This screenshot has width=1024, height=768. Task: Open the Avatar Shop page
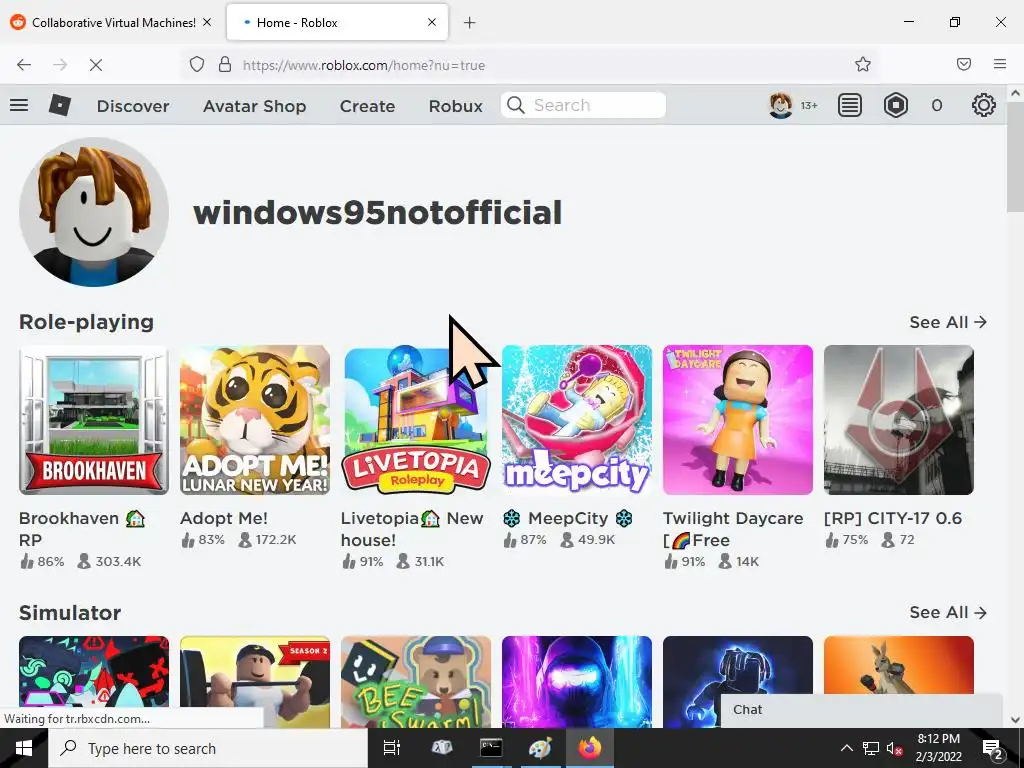pos(255,106)
